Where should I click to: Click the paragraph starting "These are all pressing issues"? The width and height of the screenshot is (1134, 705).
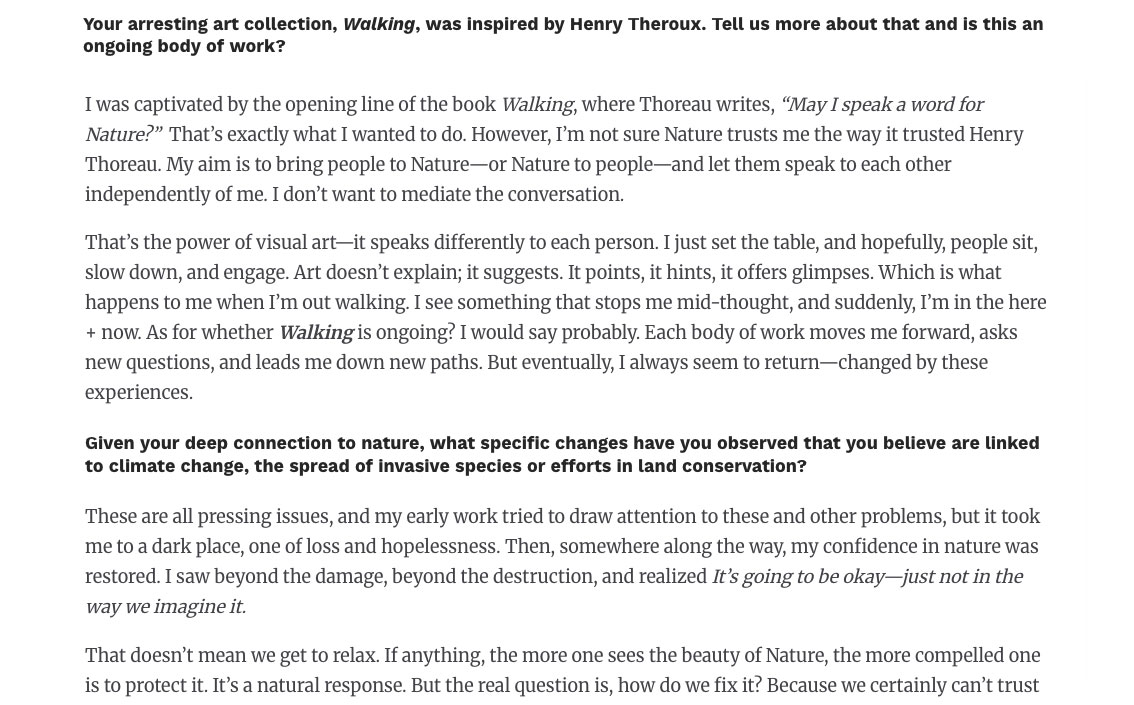[x=562, y=561]
